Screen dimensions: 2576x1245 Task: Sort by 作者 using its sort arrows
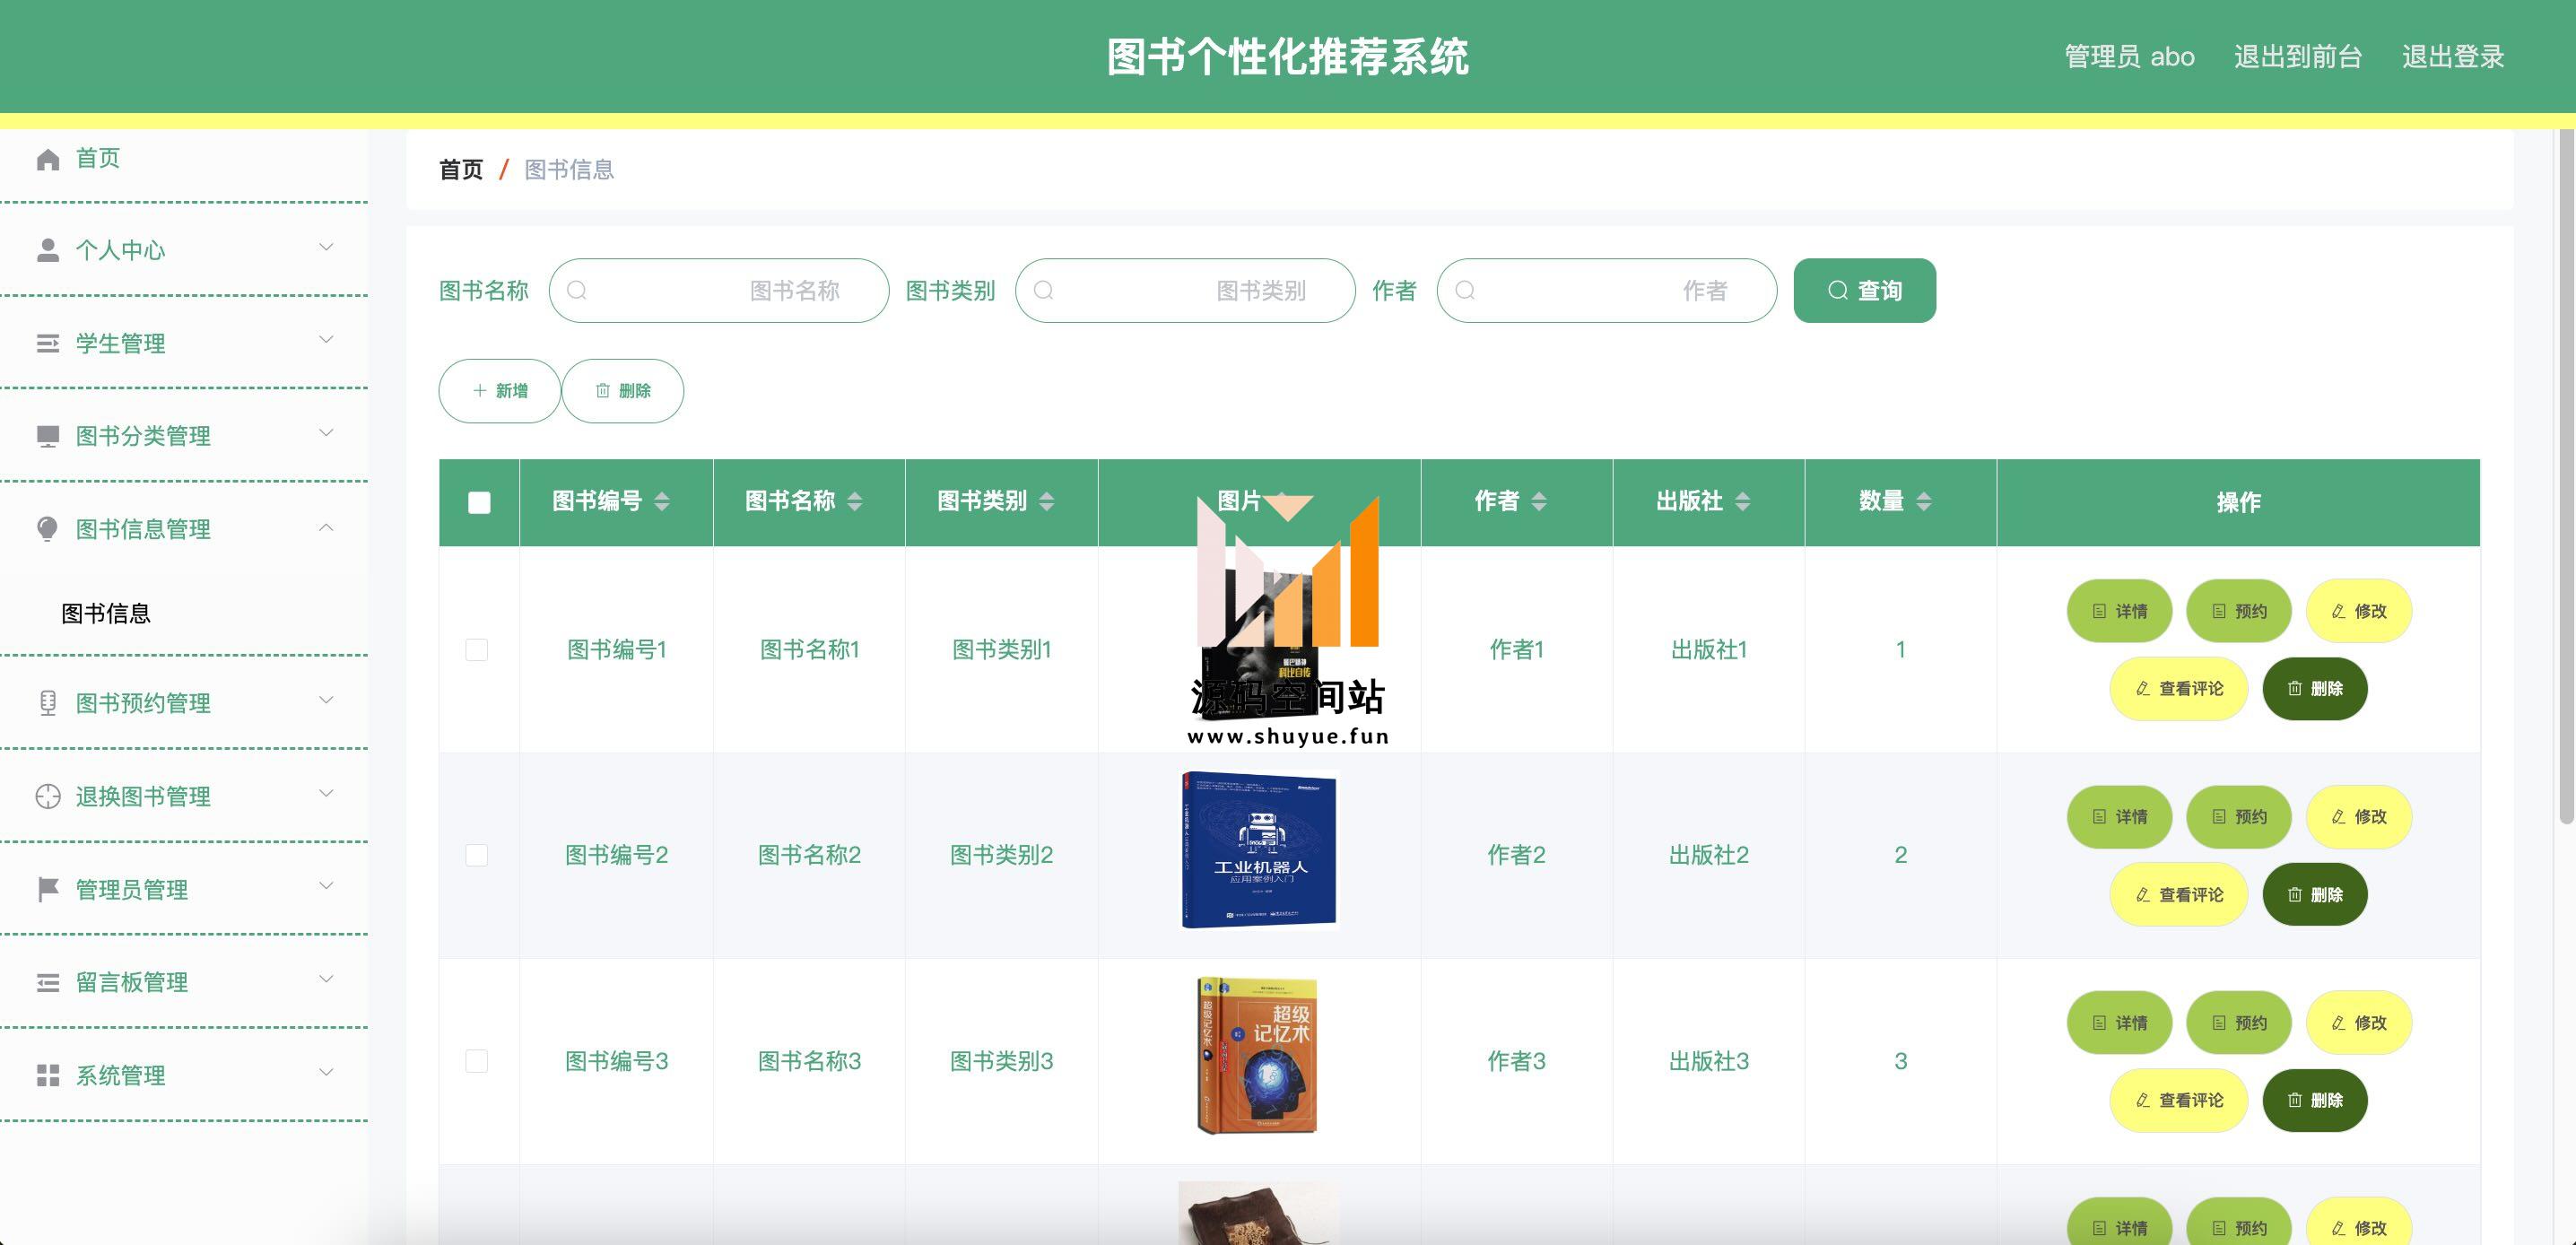pos(1539,501)
